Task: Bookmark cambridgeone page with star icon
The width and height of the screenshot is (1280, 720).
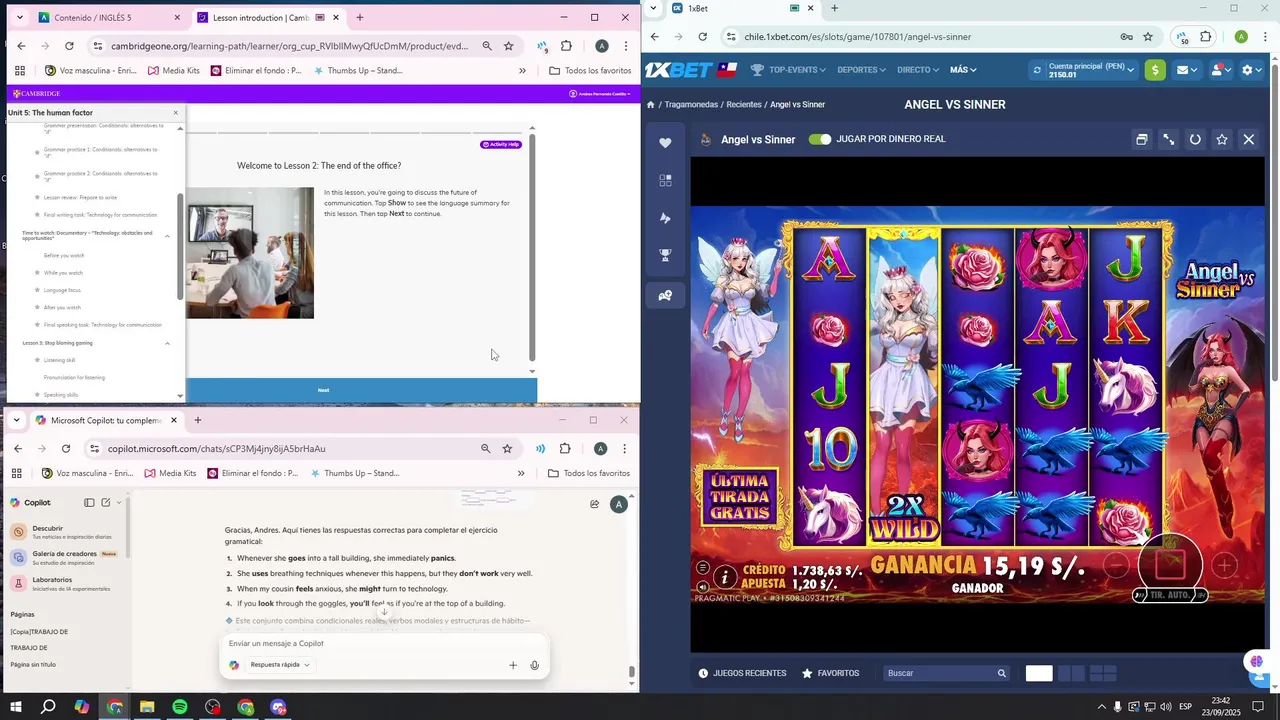Action: click(509, 46)
